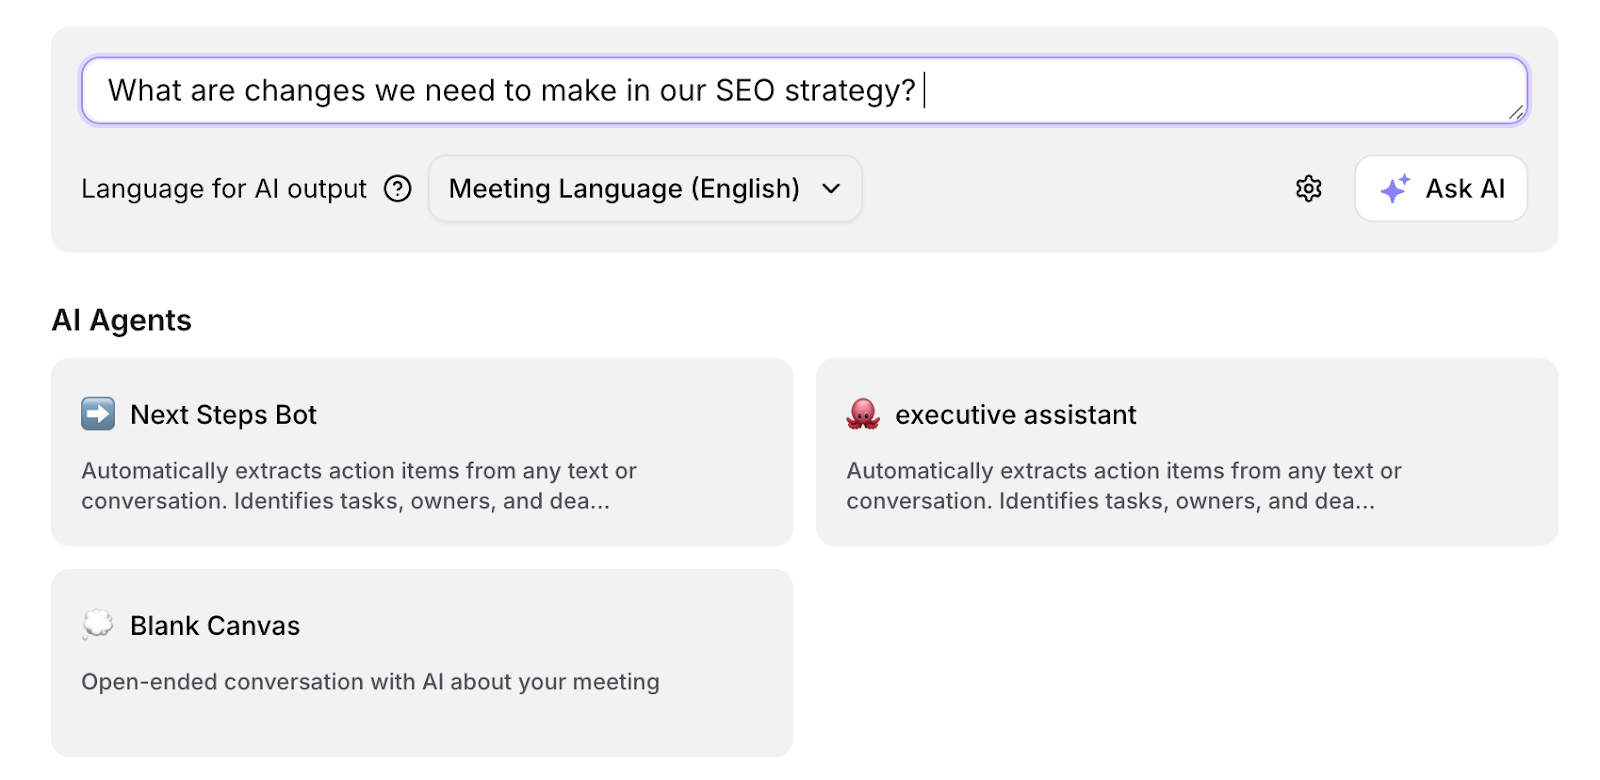
Task: Click the AI Agents section heading
Action: (x=122, y=320)
